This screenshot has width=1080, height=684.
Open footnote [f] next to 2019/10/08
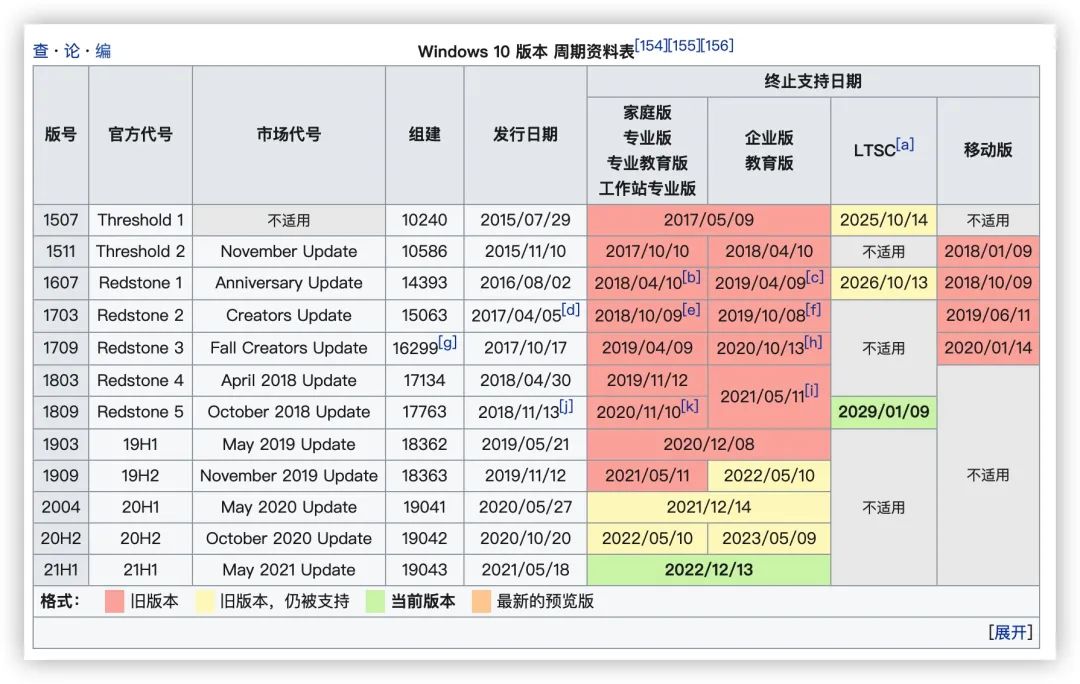click(813, 309)
